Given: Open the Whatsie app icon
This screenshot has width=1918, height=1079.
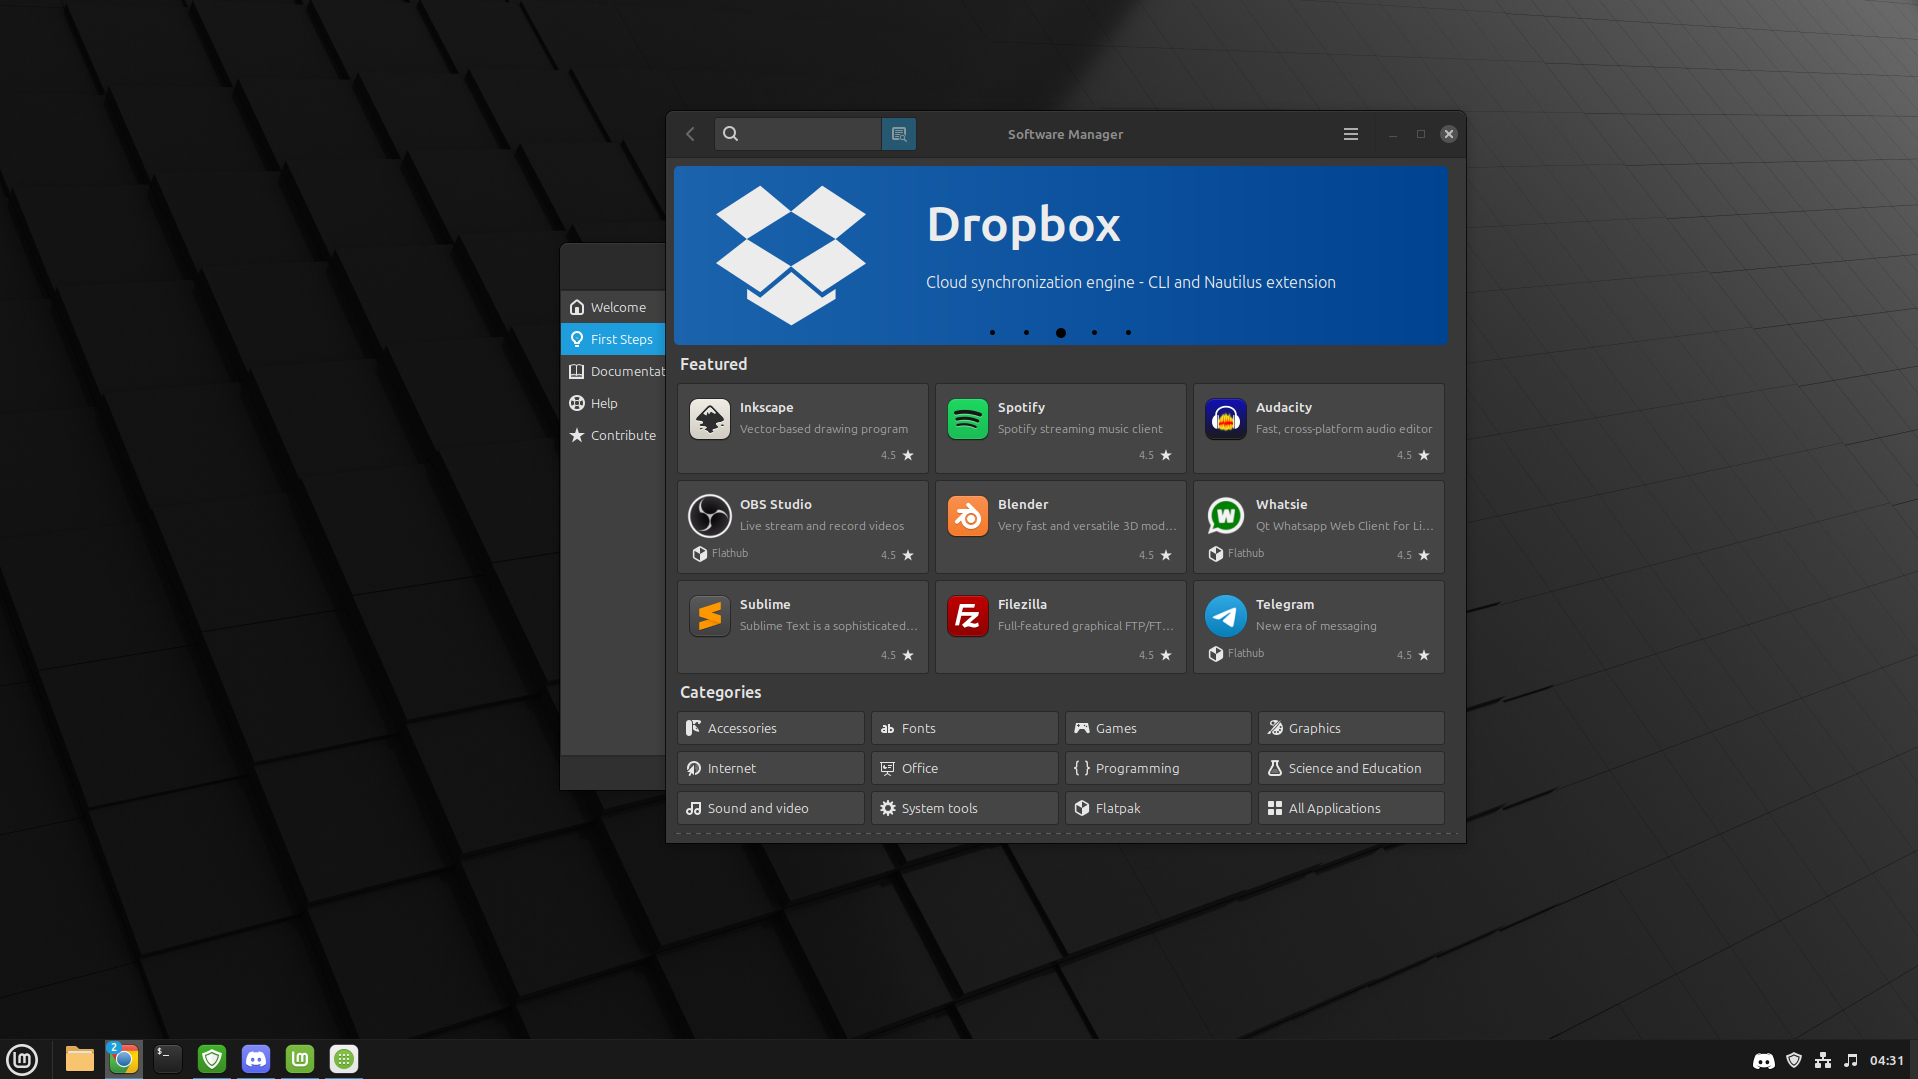Looking at the screenshot, I should [1225, 516].
